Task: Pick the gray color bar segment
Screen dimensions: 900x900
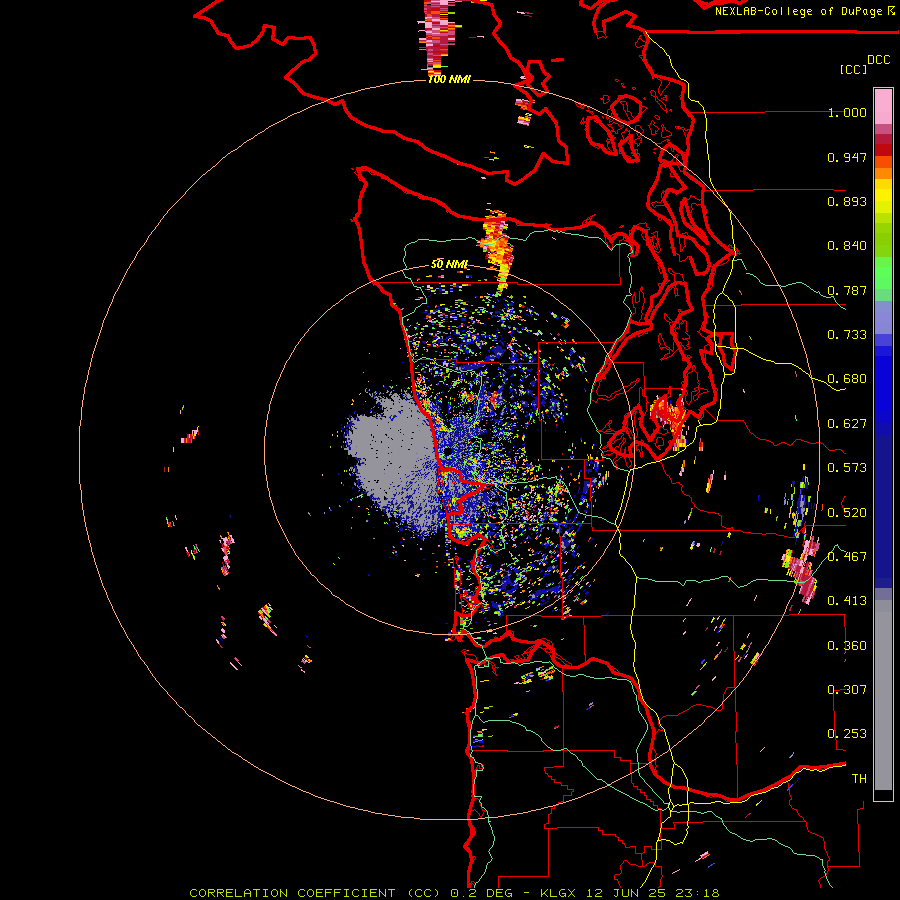Action: point(883,695)
